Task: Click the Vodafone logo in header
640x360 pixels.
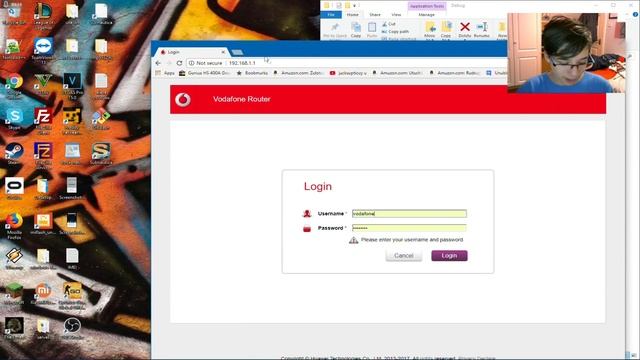Action: 183,100
